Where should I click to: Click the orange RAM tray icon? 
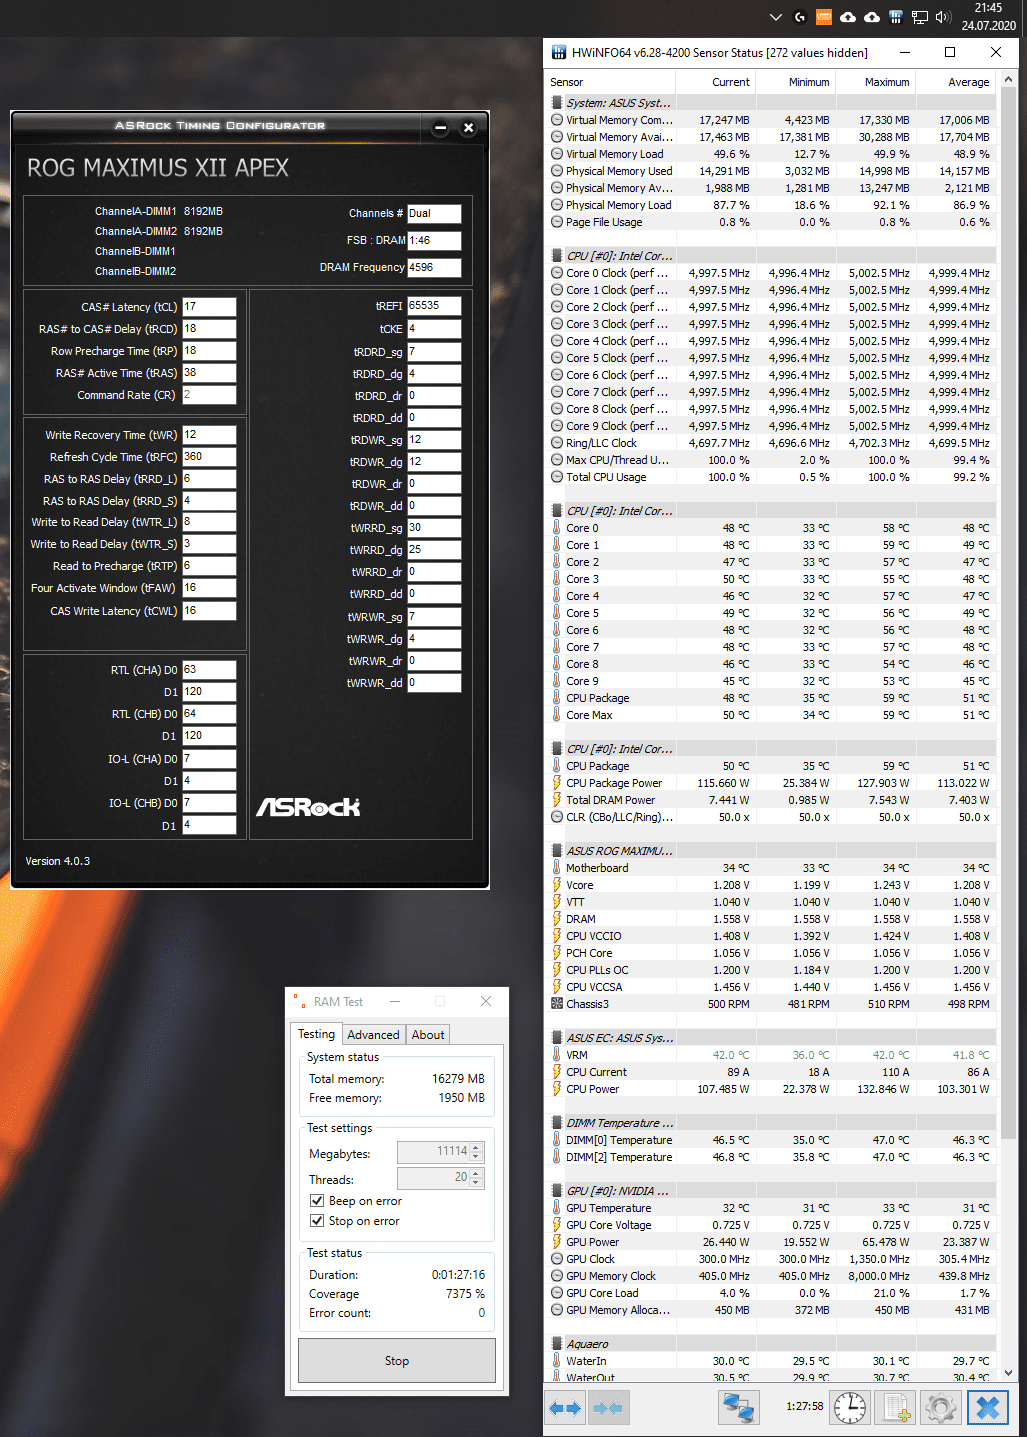[824, 17]
